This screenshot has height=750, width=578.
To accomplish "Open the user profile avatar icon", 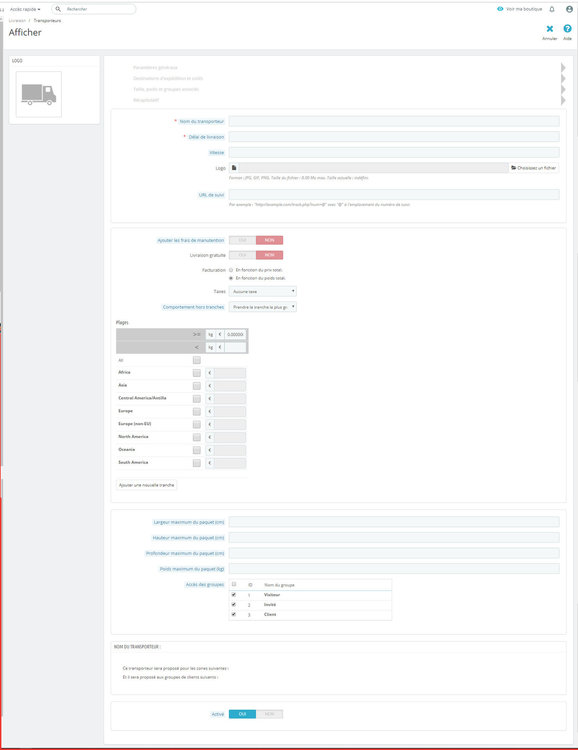I will click(569, 9).
